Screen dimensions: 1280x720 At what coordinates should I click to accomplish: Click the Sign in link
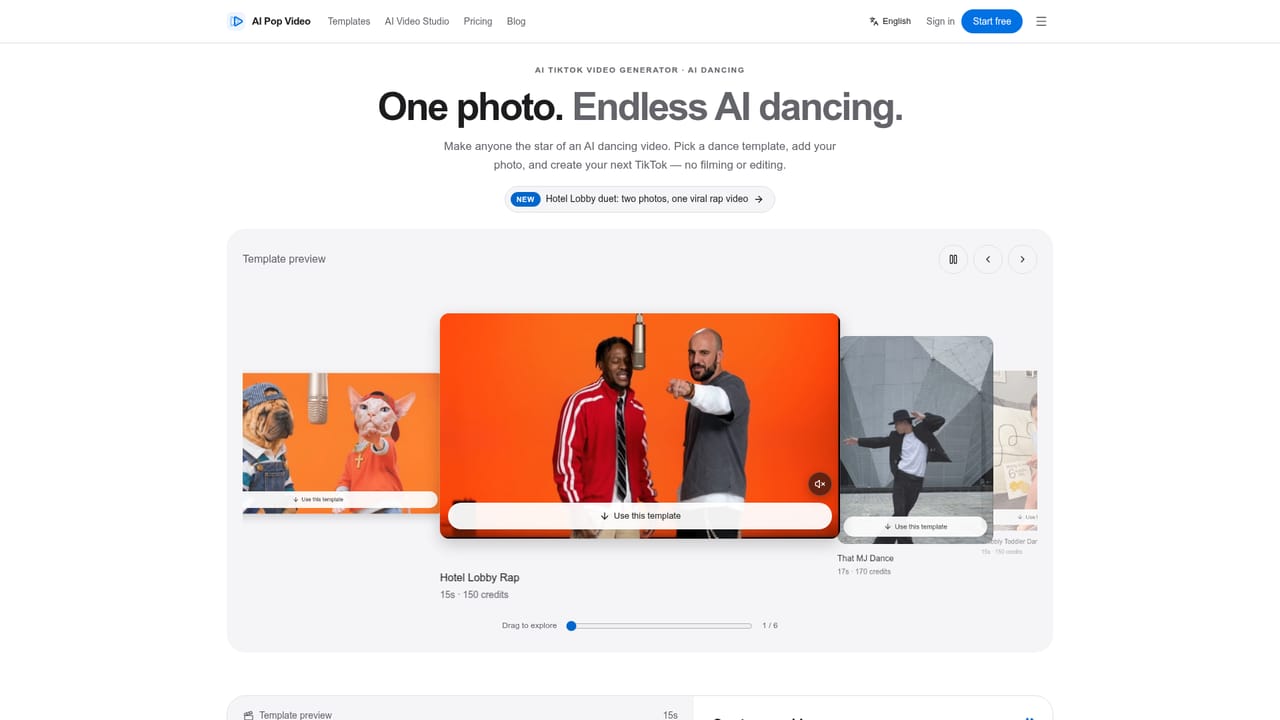point(940,21)
